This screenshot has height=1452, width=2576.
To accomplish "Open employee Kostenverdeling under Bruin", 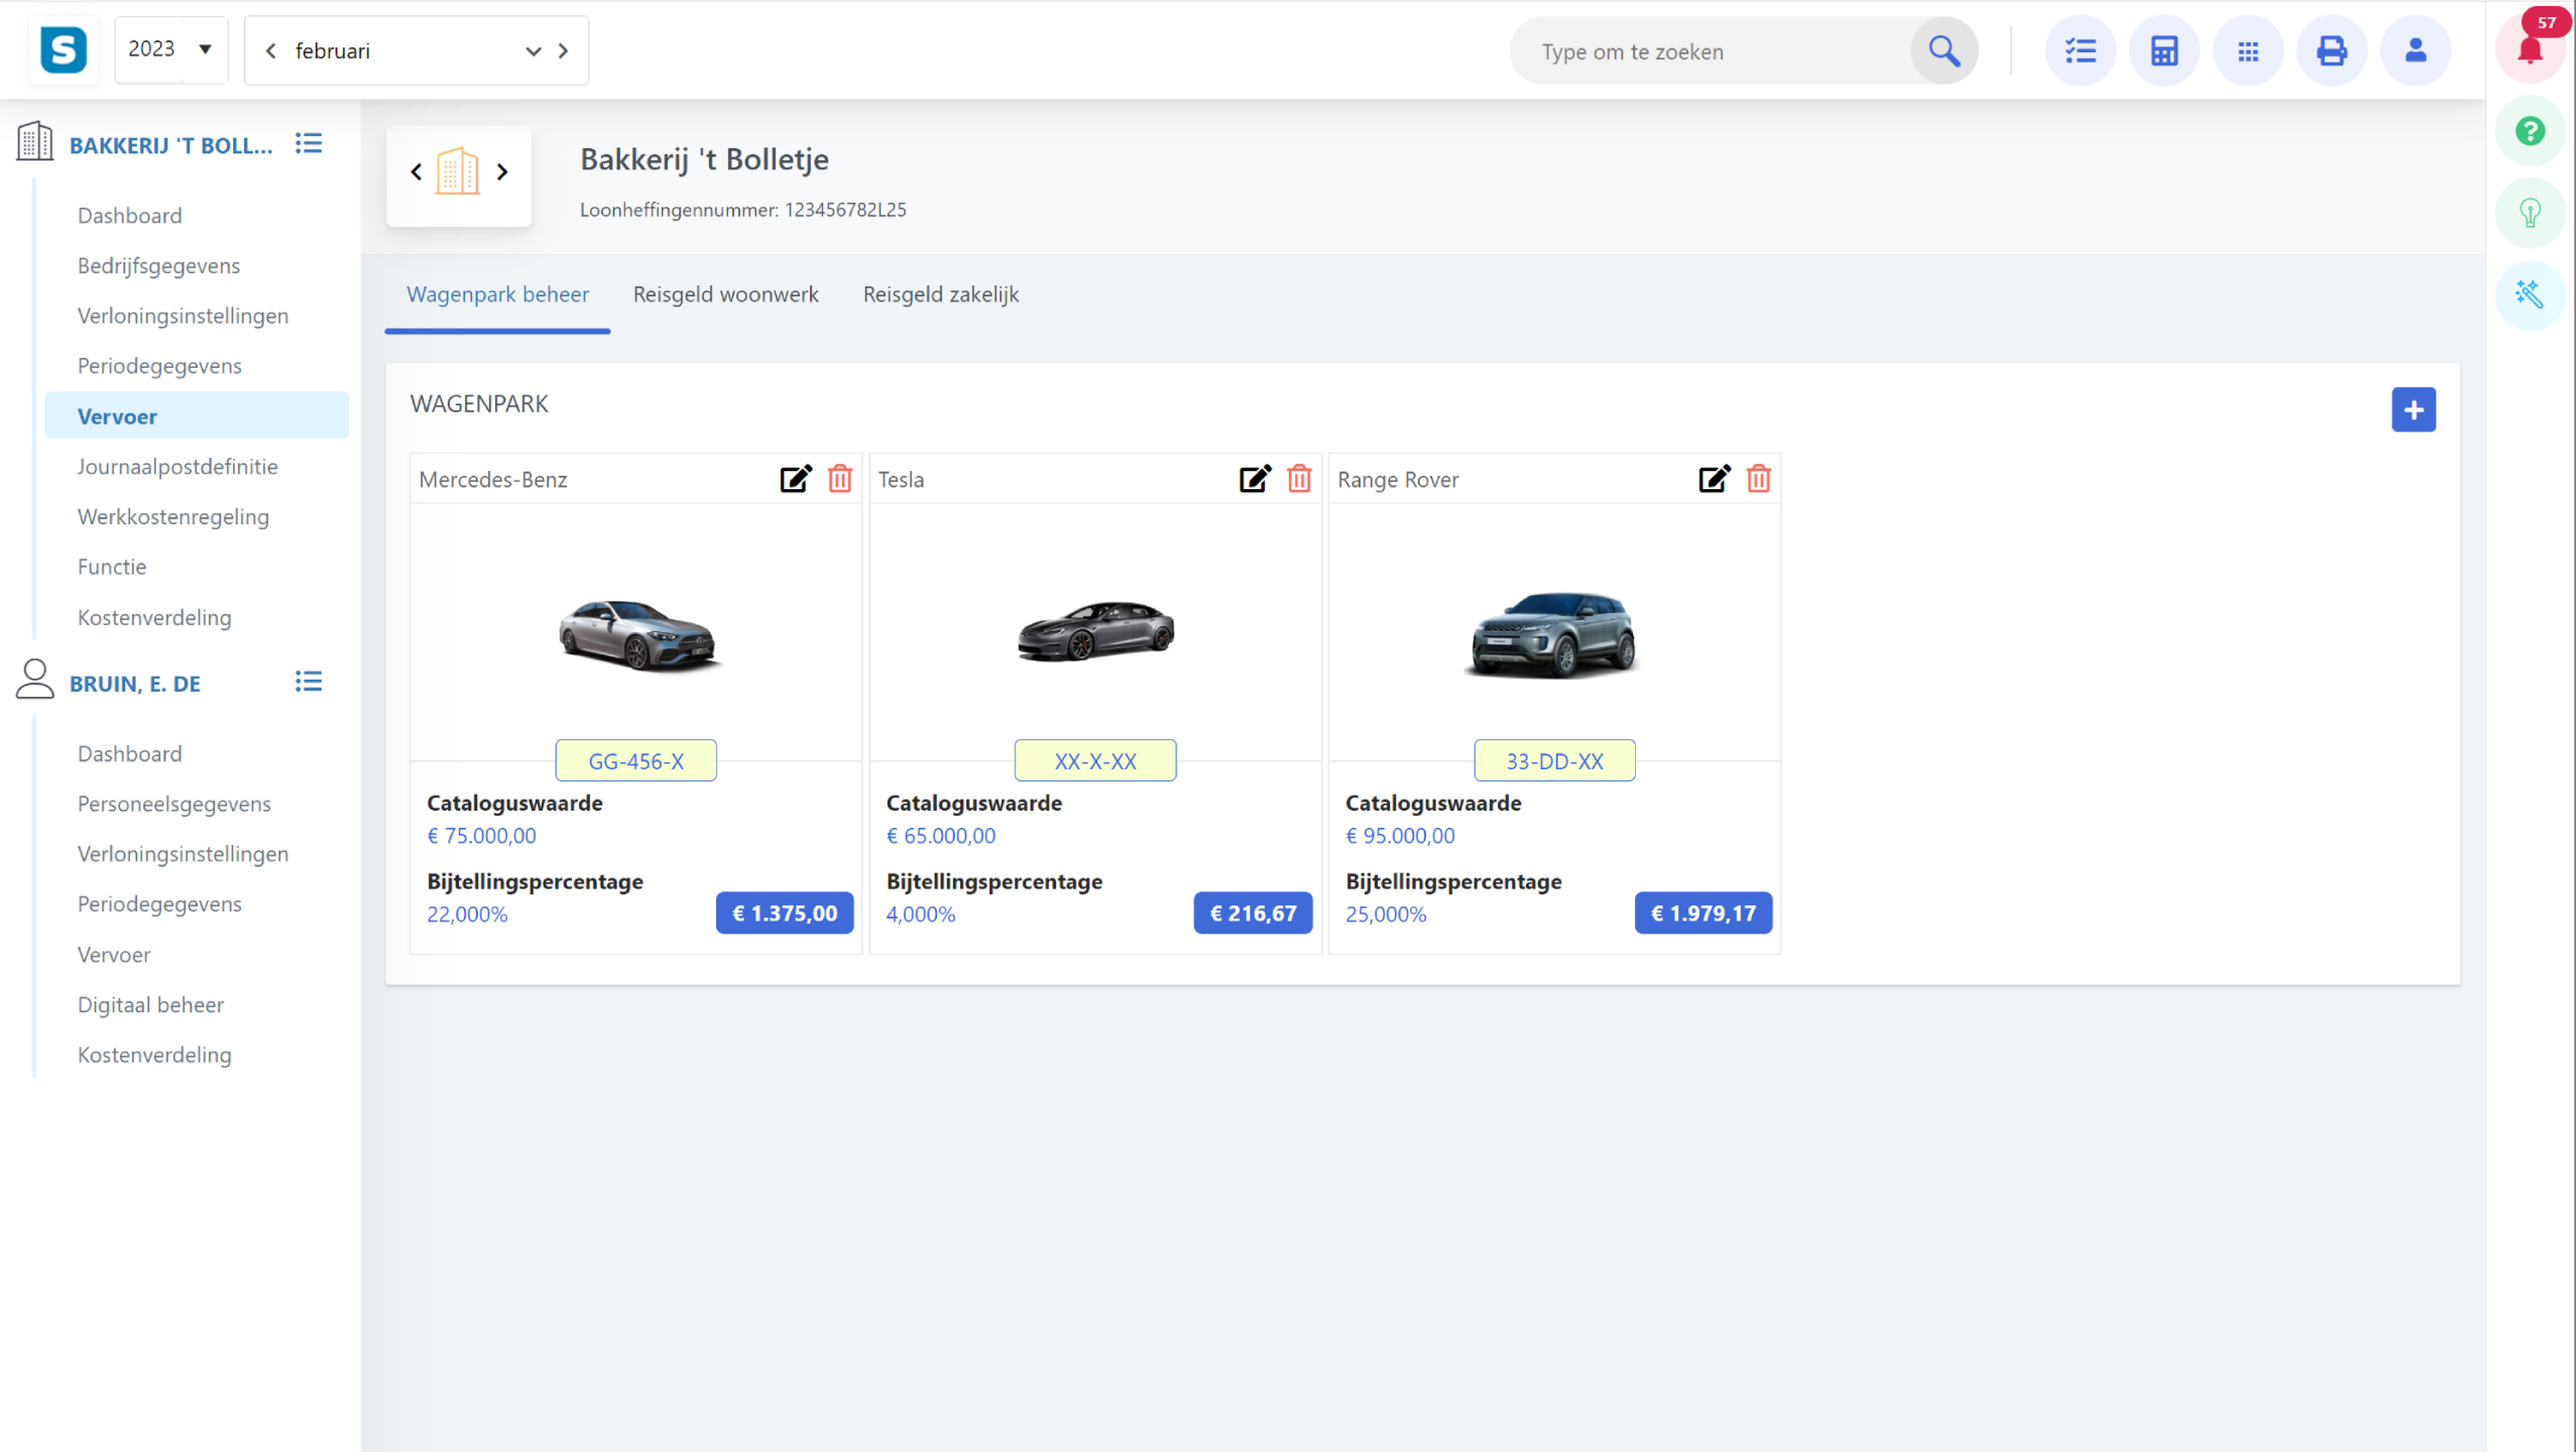I will click(155, 1055).
